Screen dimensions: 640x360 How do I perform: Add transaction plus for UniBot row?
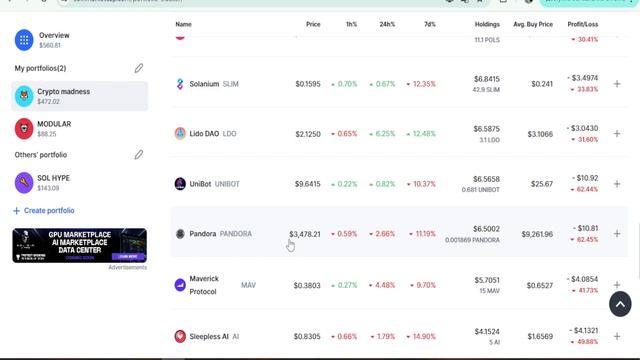[x=617, y=184]
